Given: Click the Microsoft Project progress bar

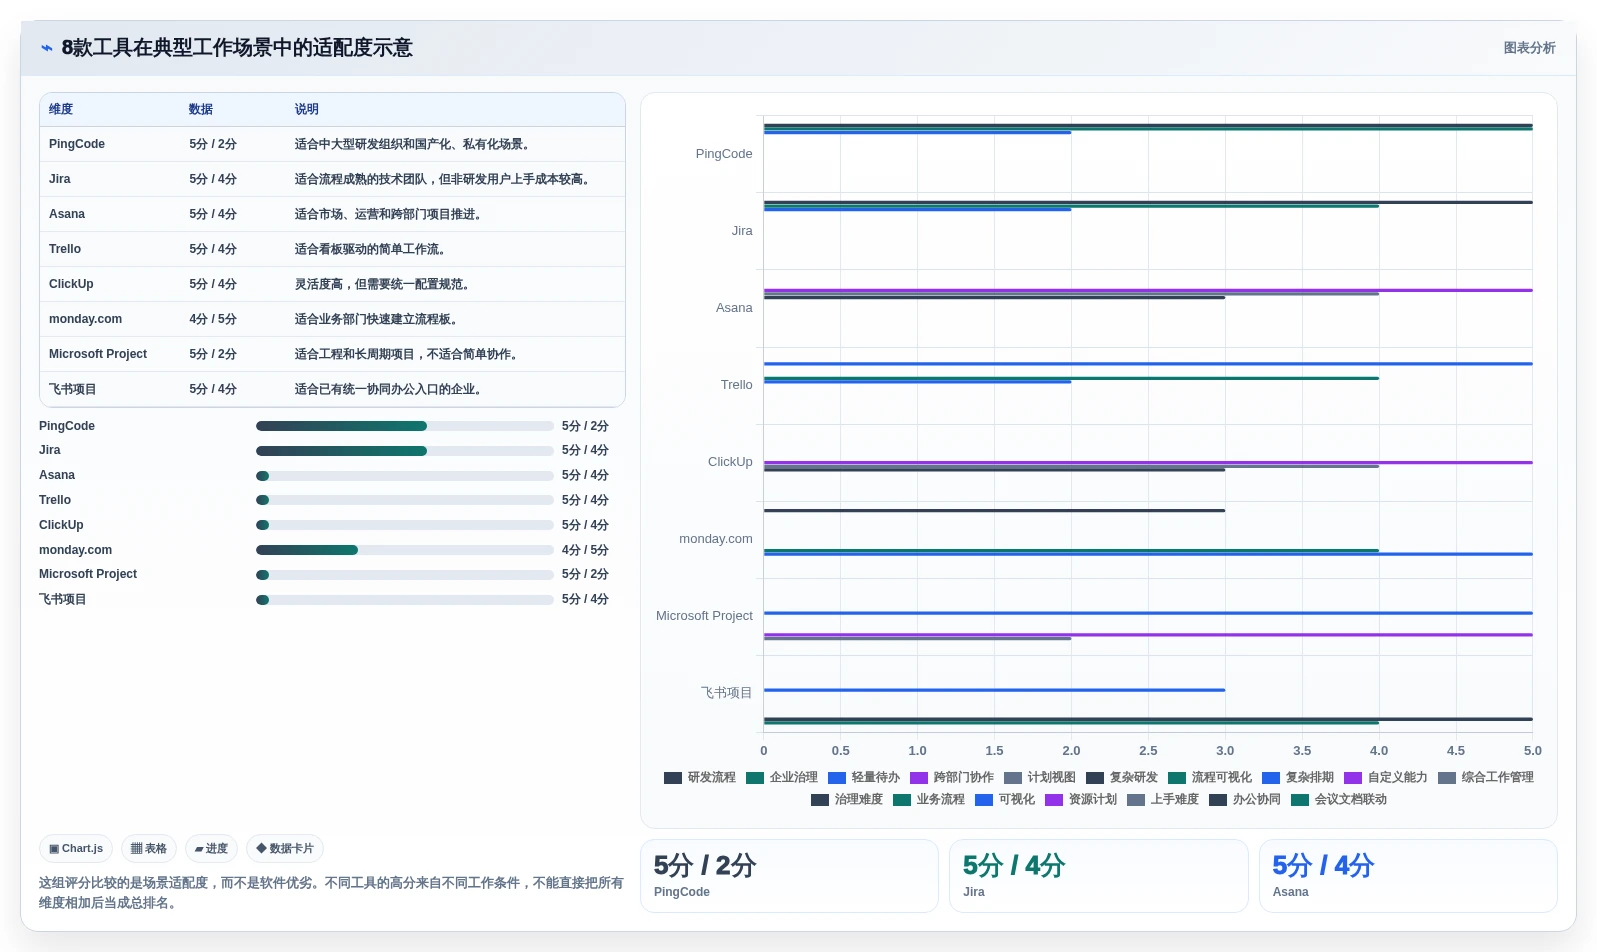Looking at the screenshot, I should [405, 575].
